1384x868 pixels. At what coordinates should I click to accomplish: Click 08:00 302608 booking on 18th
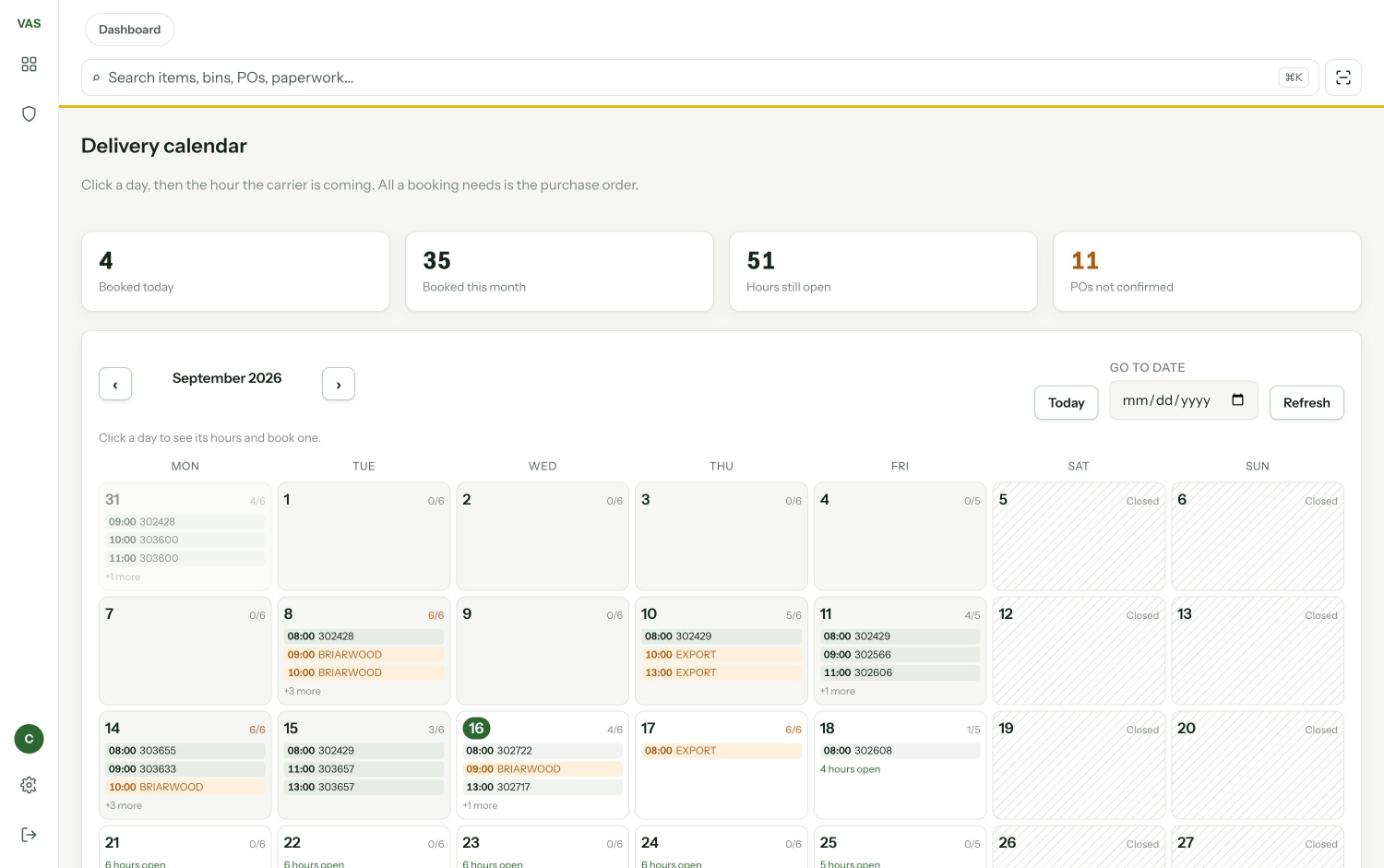pyautogui.click(x=900, y=751)
